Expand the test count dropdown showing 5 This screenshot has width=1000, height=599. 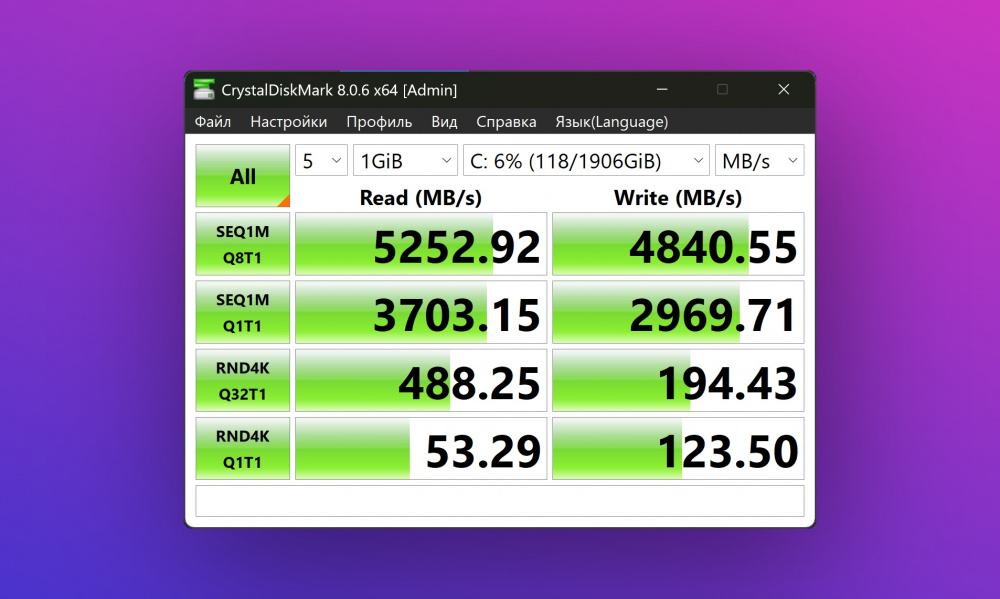321,160
